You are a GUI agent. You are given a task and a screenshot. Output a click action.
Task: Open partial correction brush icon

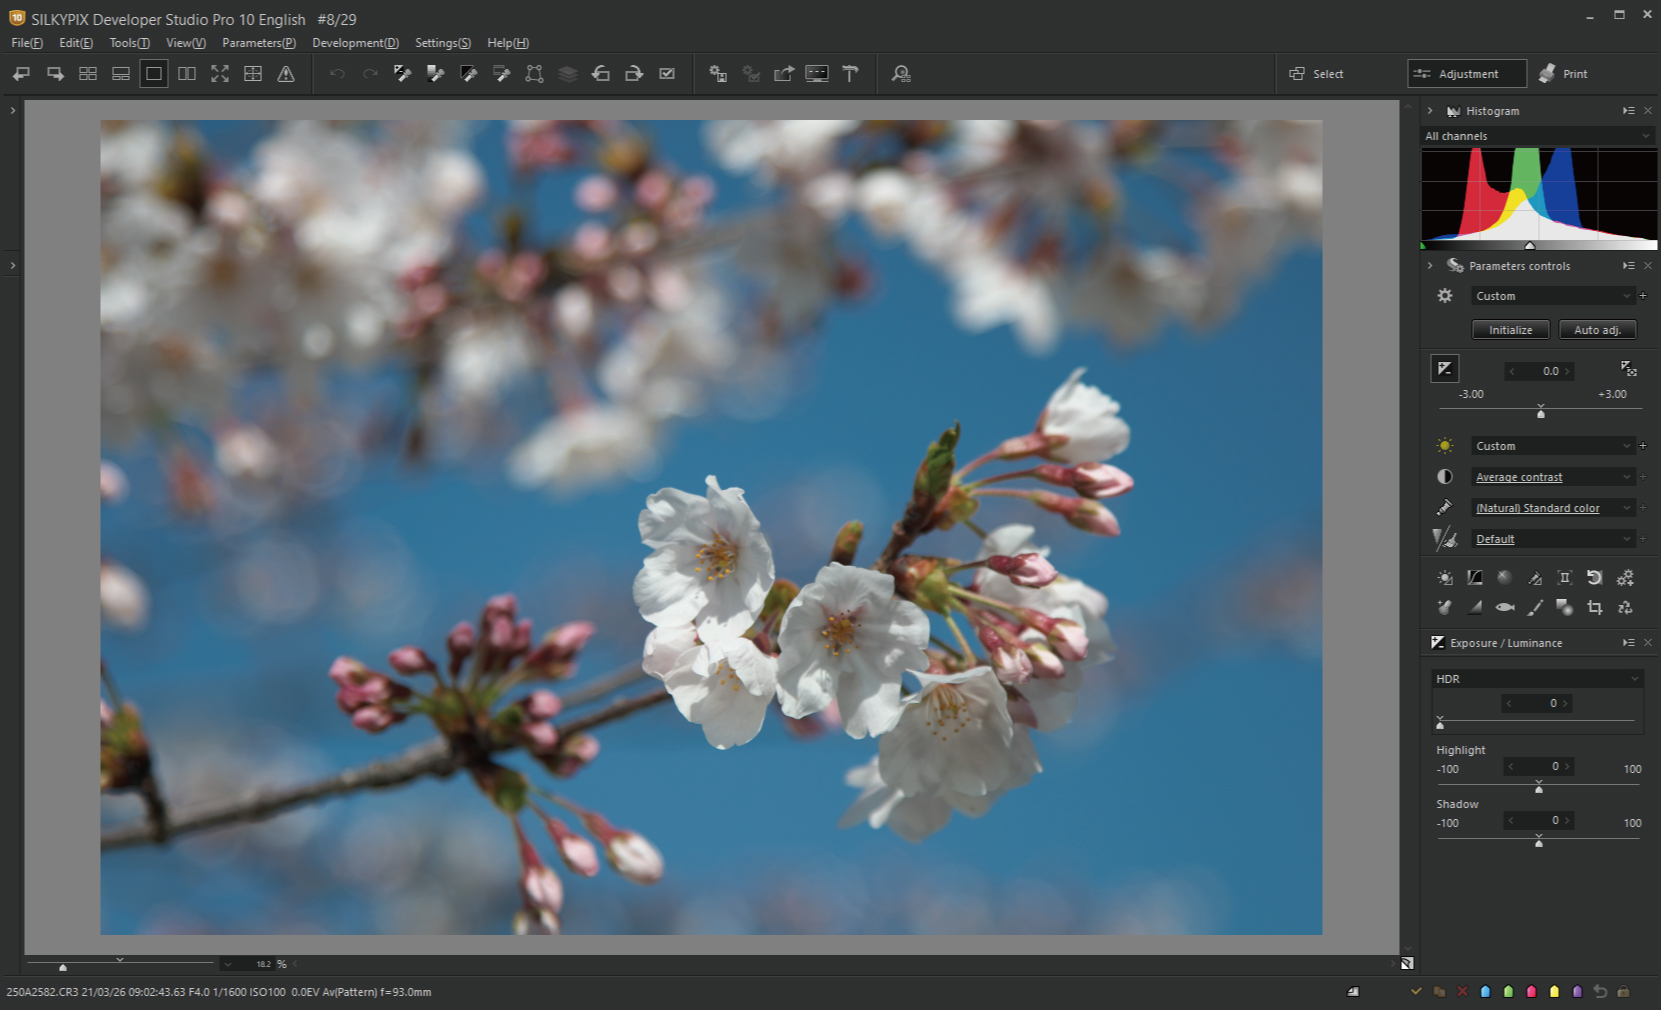[x=1535, y=608]
